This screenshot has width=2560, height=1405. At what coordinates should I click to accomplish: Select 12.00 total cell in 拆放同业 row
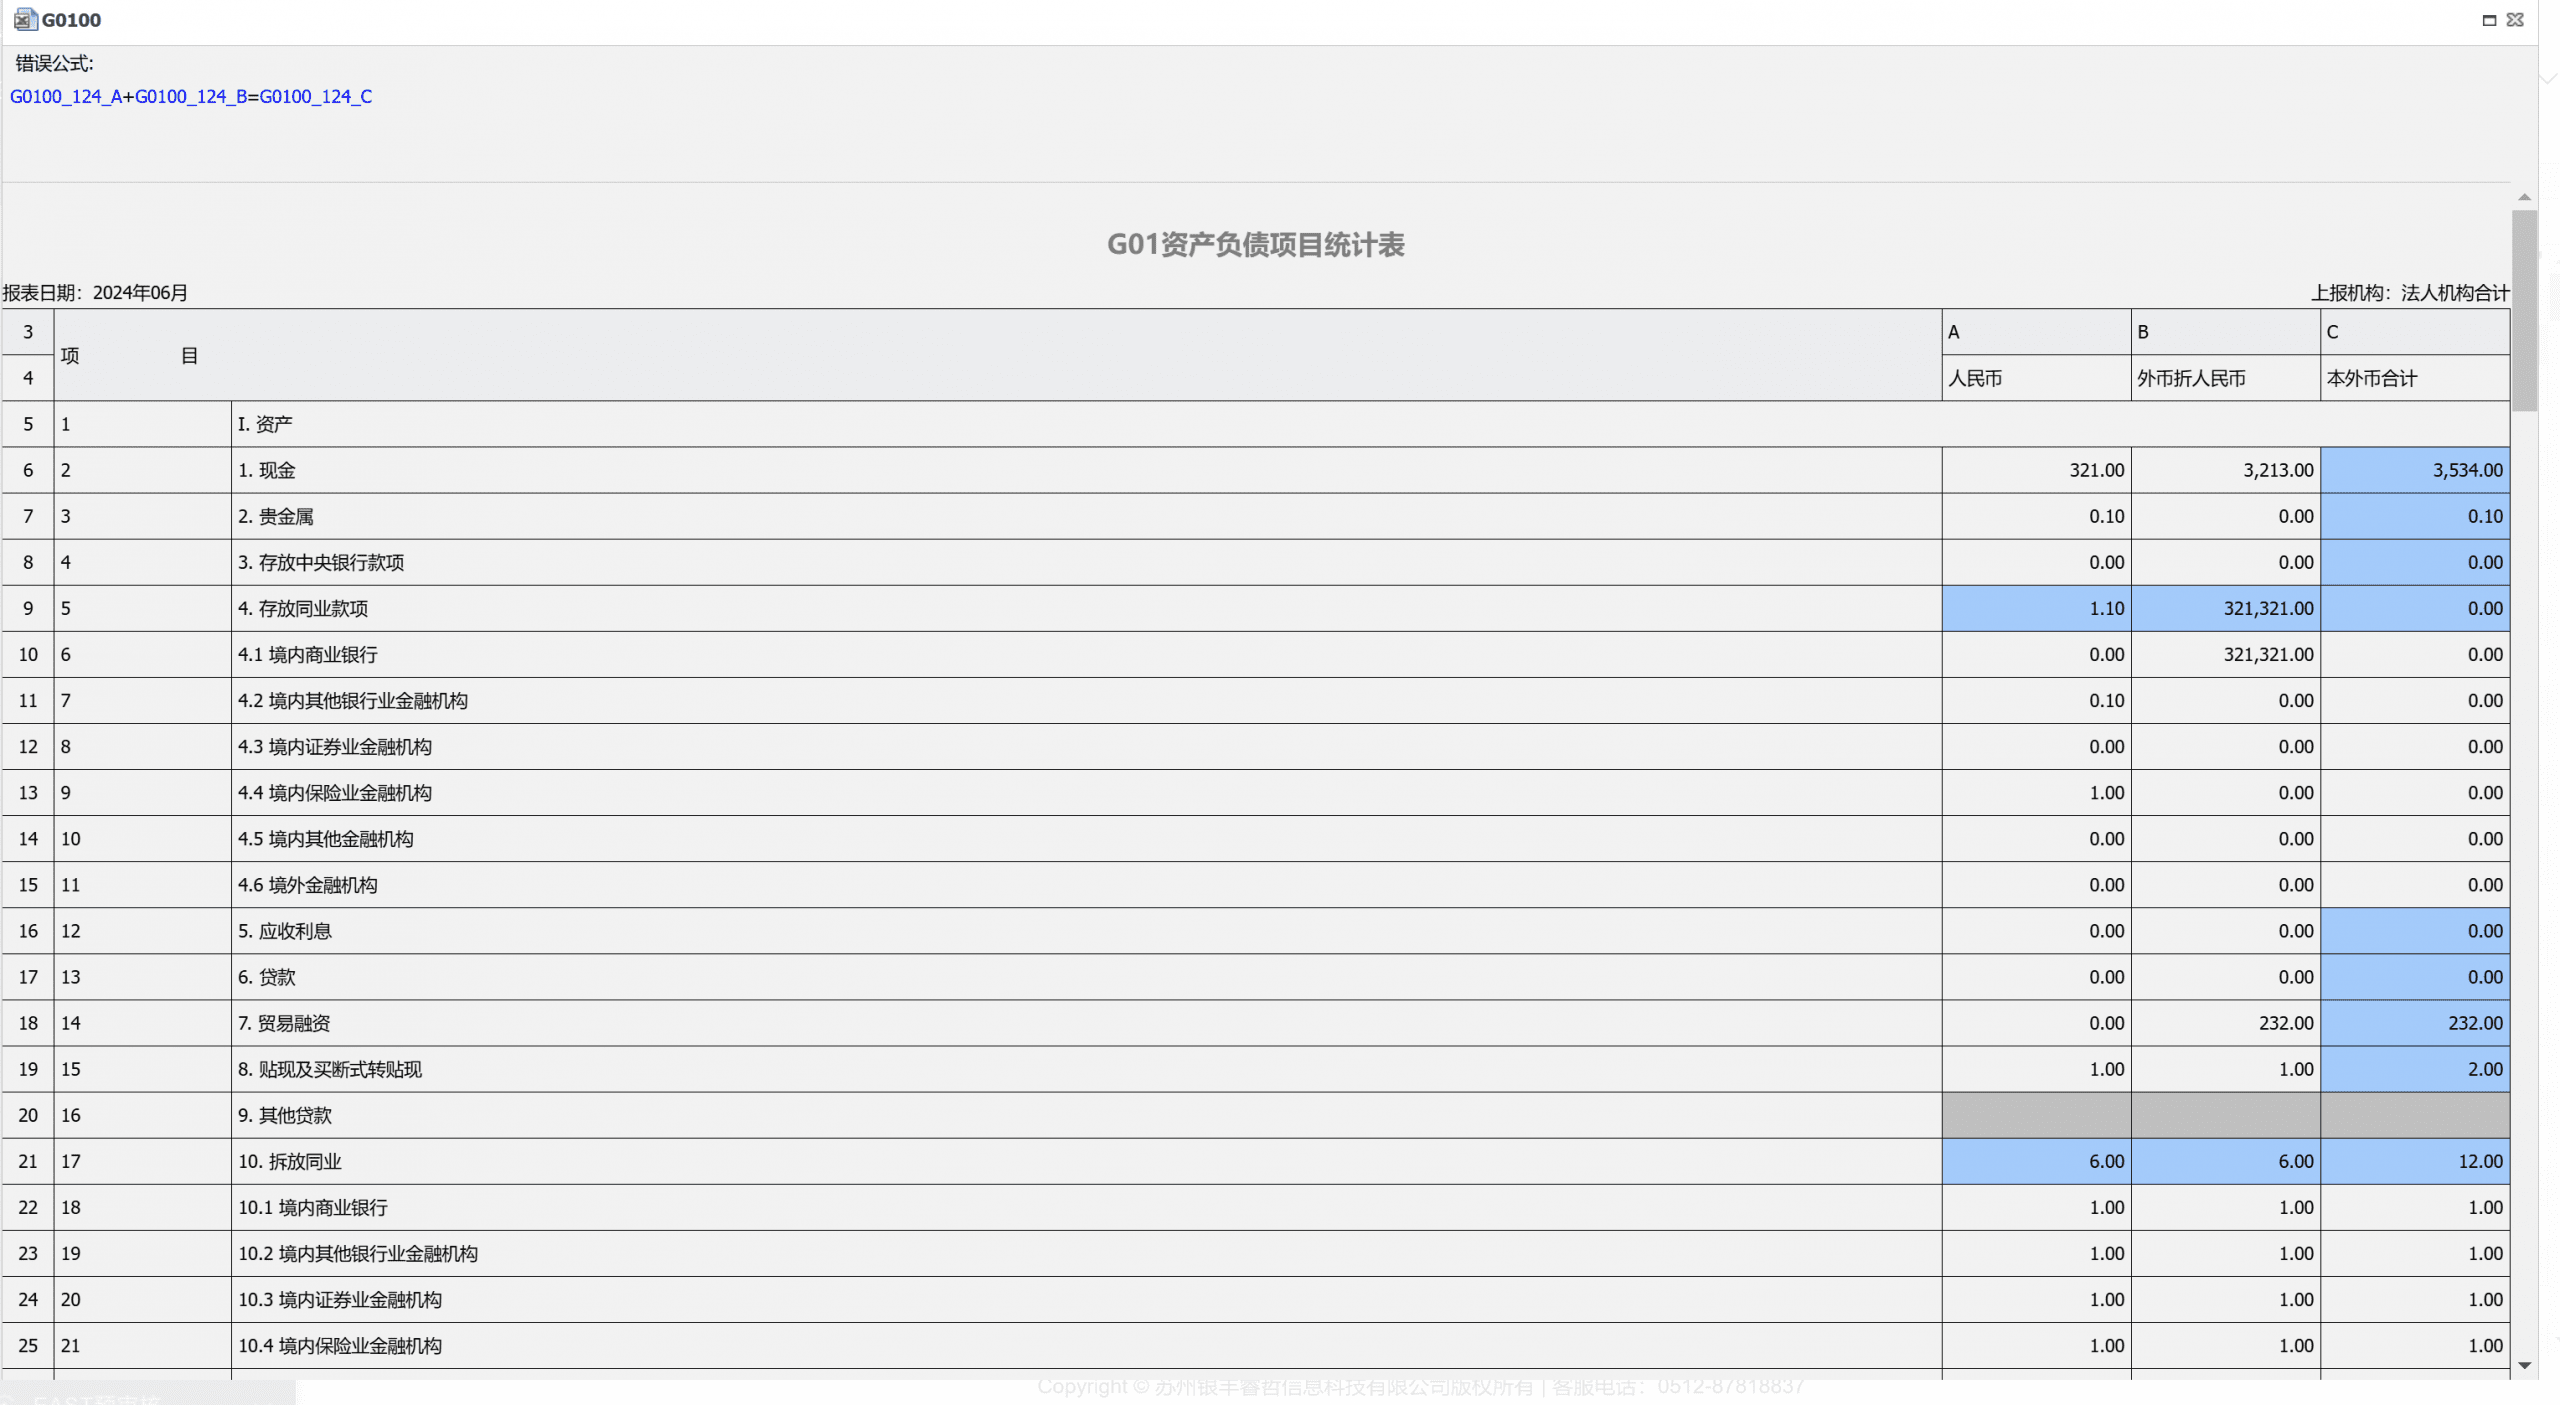pyautogui.click(x=2415, y=1161)
